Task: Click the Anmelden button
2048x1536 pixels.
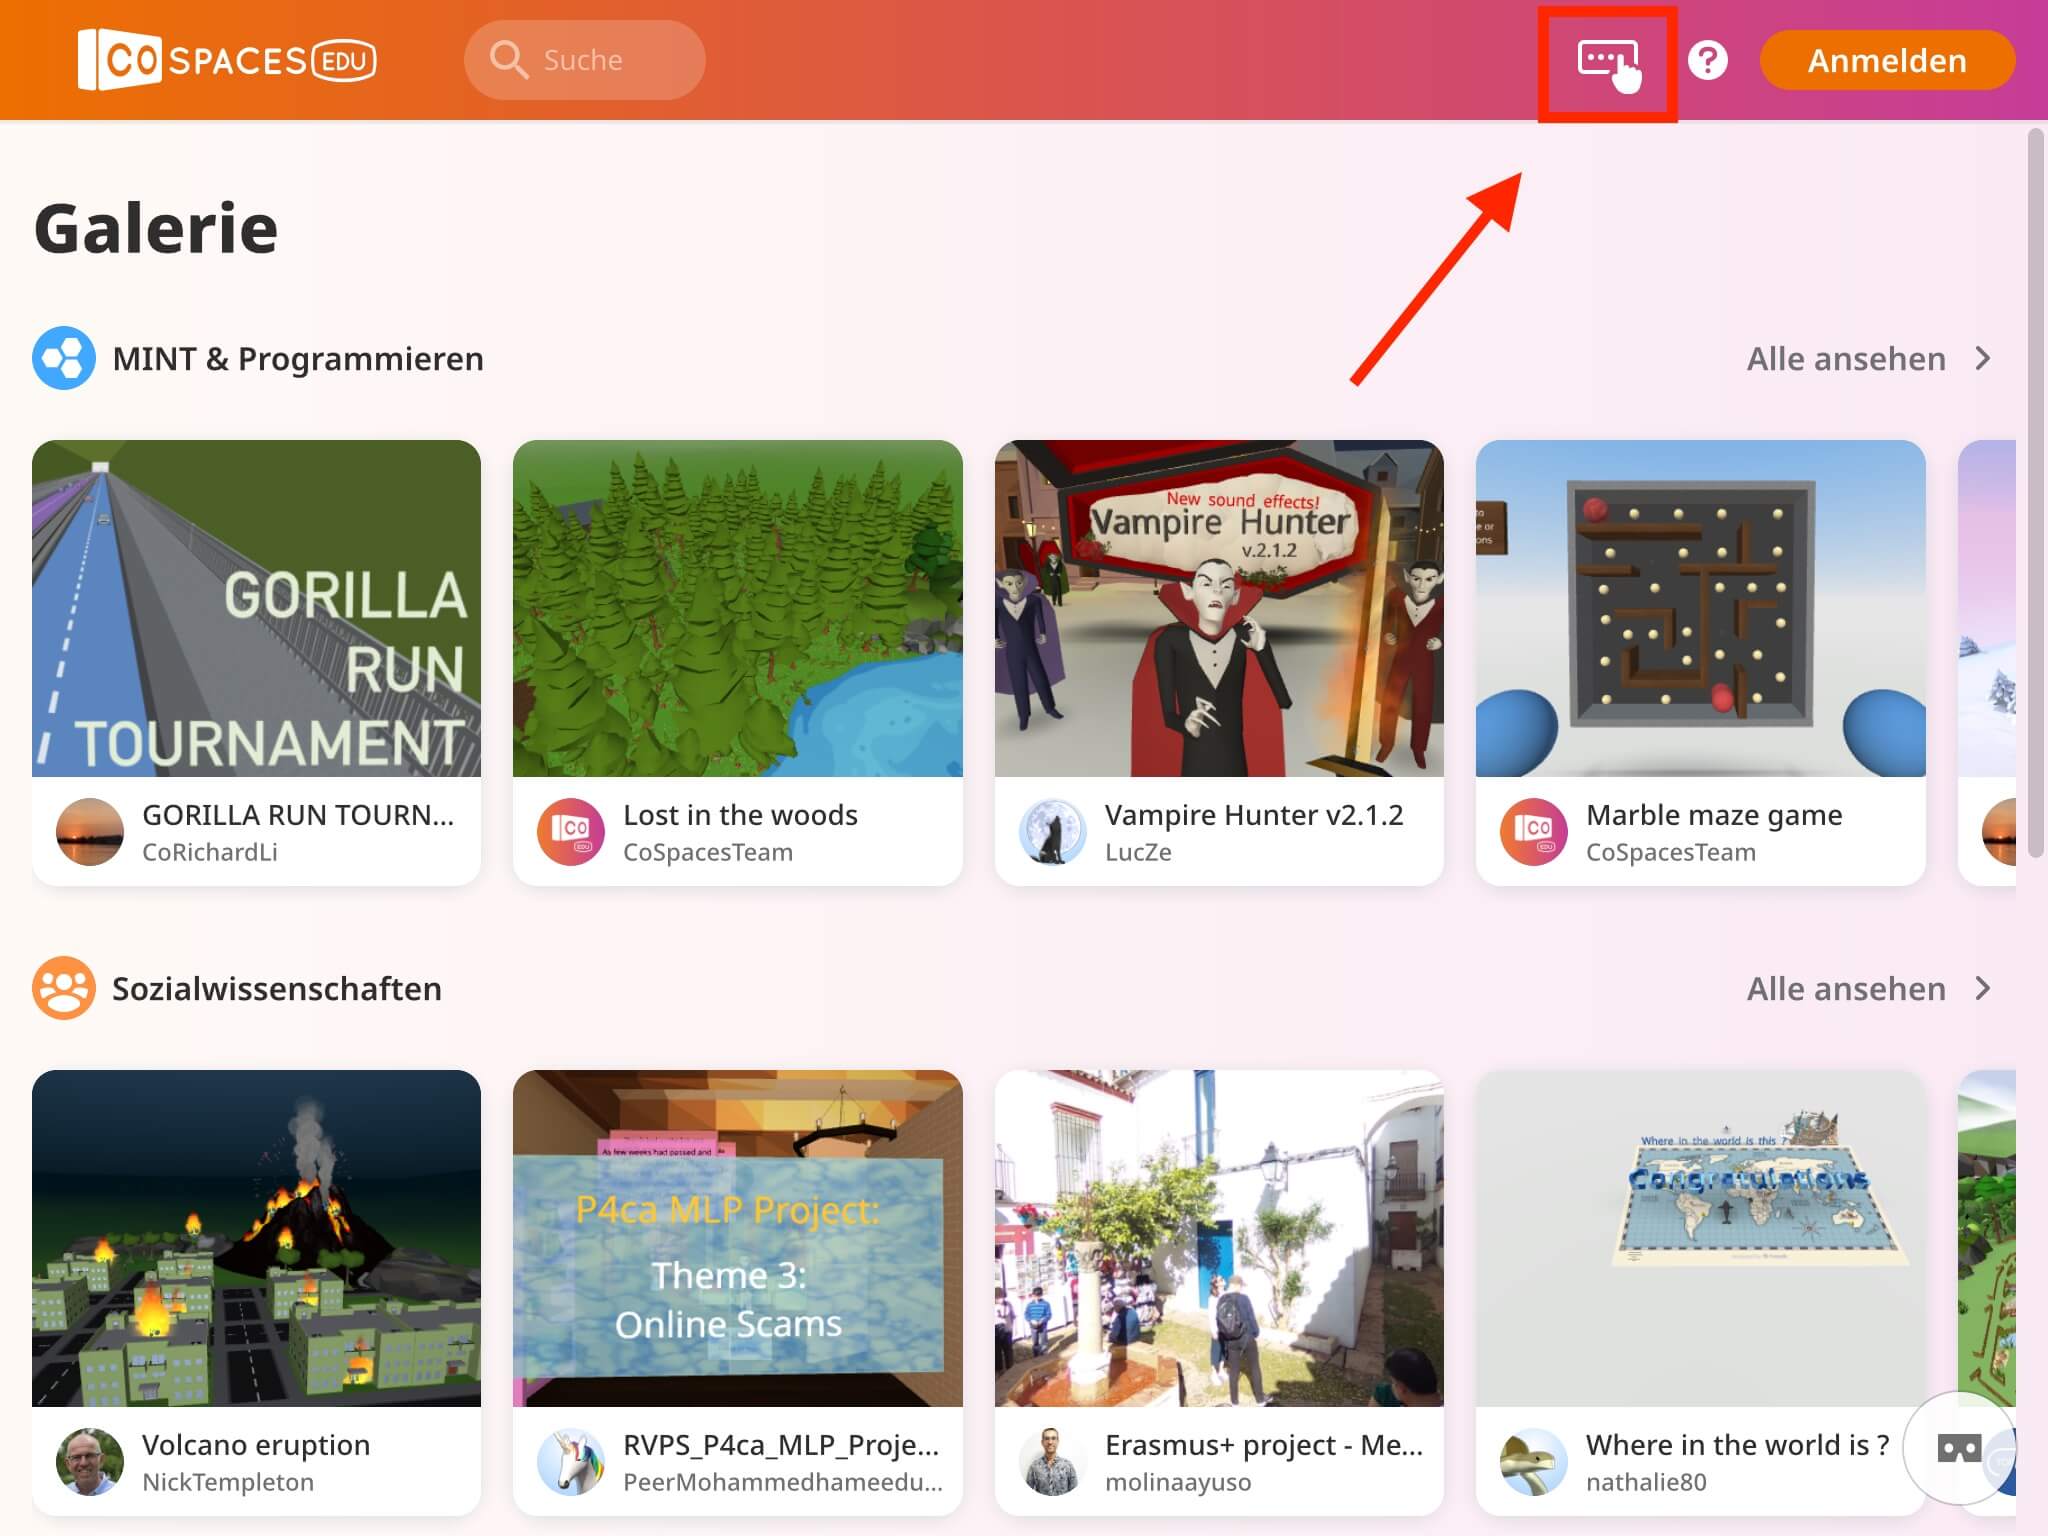Action: [1887, 60]
